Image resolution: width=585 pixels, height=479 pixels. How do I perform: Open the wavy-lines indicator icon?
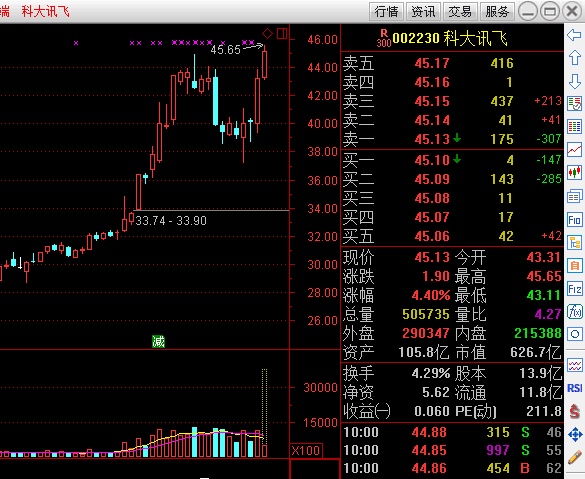click(574, 365)
